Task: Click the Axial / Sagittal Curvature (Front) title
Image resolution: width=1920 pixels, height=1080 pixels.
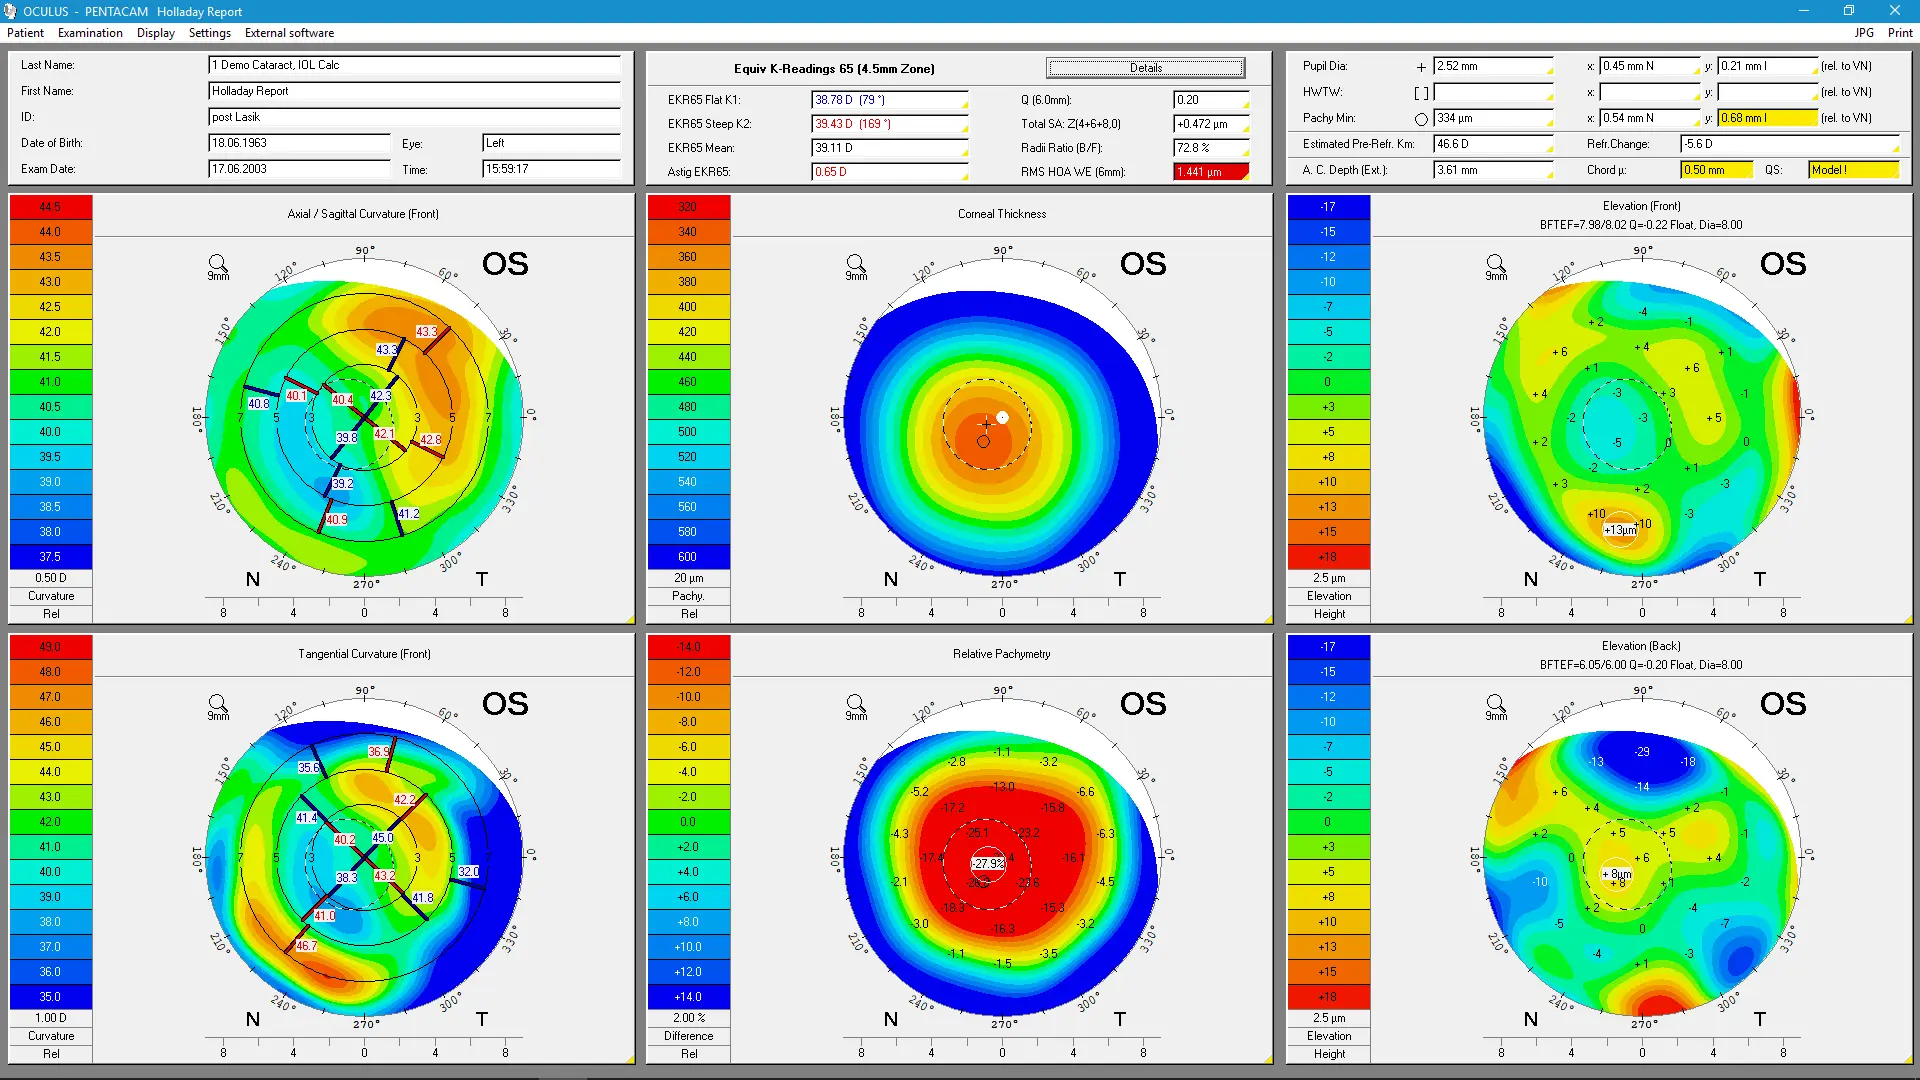Action: [x=363, y=214]
